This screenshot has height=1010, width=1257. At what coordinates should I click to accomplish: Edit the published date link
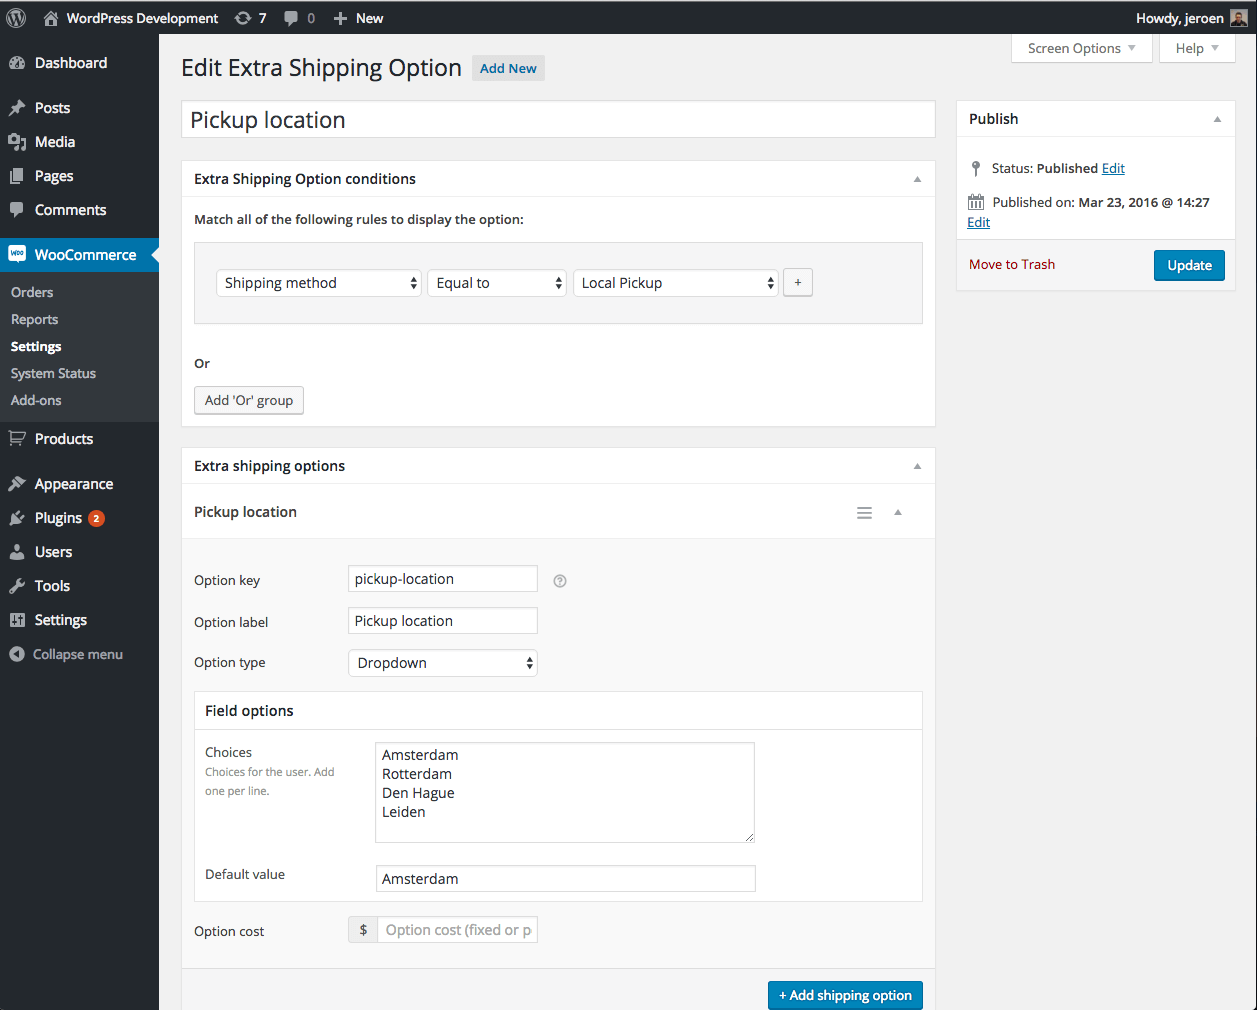click(x=978, y=222)
